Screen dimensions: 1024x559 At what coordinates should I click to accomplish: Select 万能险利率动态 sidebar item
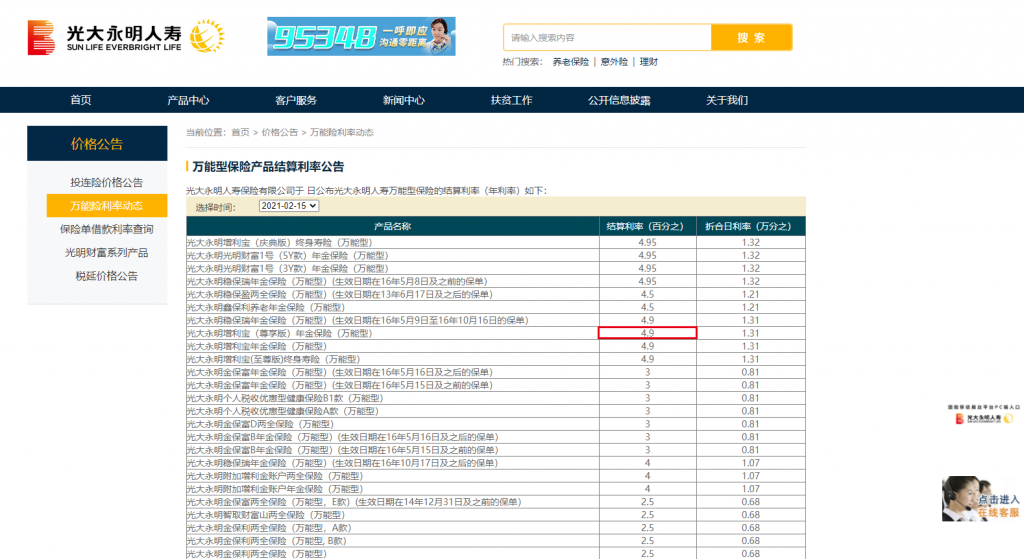[106, 206]
